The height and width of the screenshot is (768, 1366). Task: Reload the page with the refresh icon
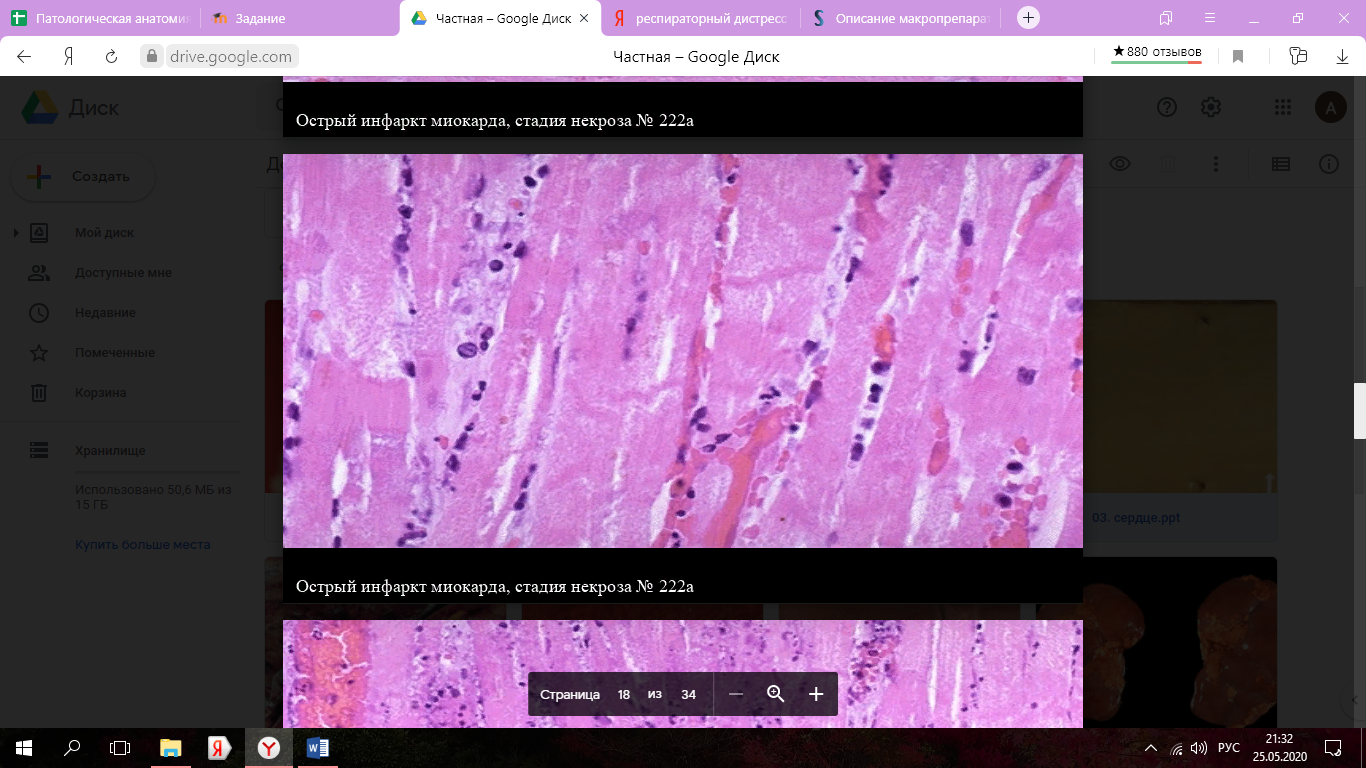[x=112, y=57]
